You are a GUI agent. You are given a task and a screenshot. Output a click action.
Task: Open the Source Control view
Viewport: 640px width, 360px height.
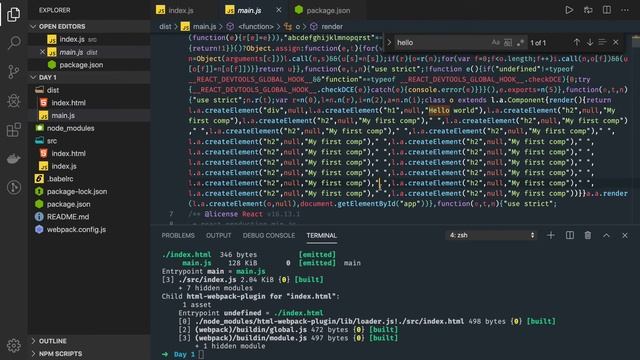13,72
